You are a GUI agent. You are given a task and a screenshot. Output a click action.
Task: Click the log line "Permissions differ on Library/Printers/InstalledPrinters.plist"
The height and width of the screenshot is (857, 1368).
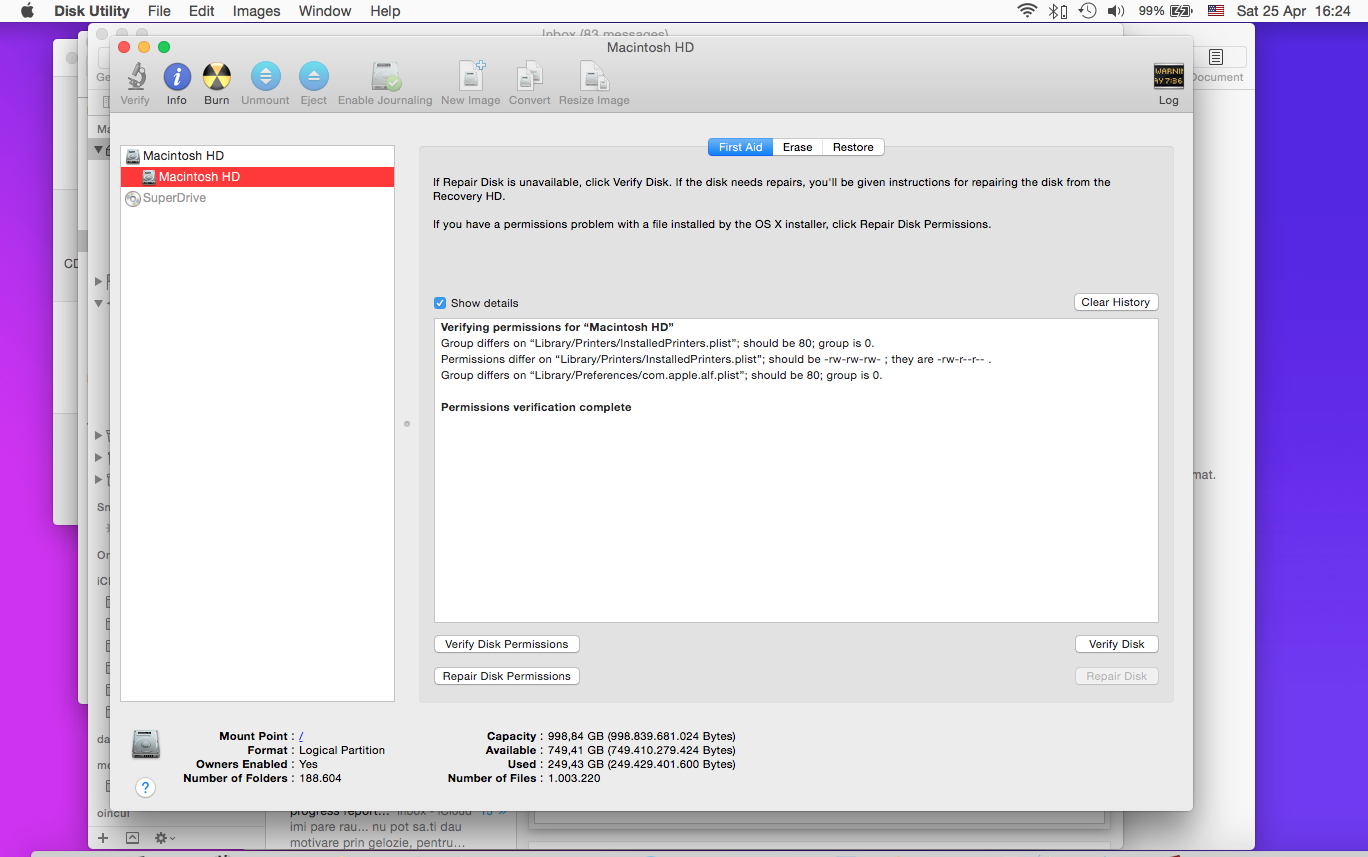point(716,359)
